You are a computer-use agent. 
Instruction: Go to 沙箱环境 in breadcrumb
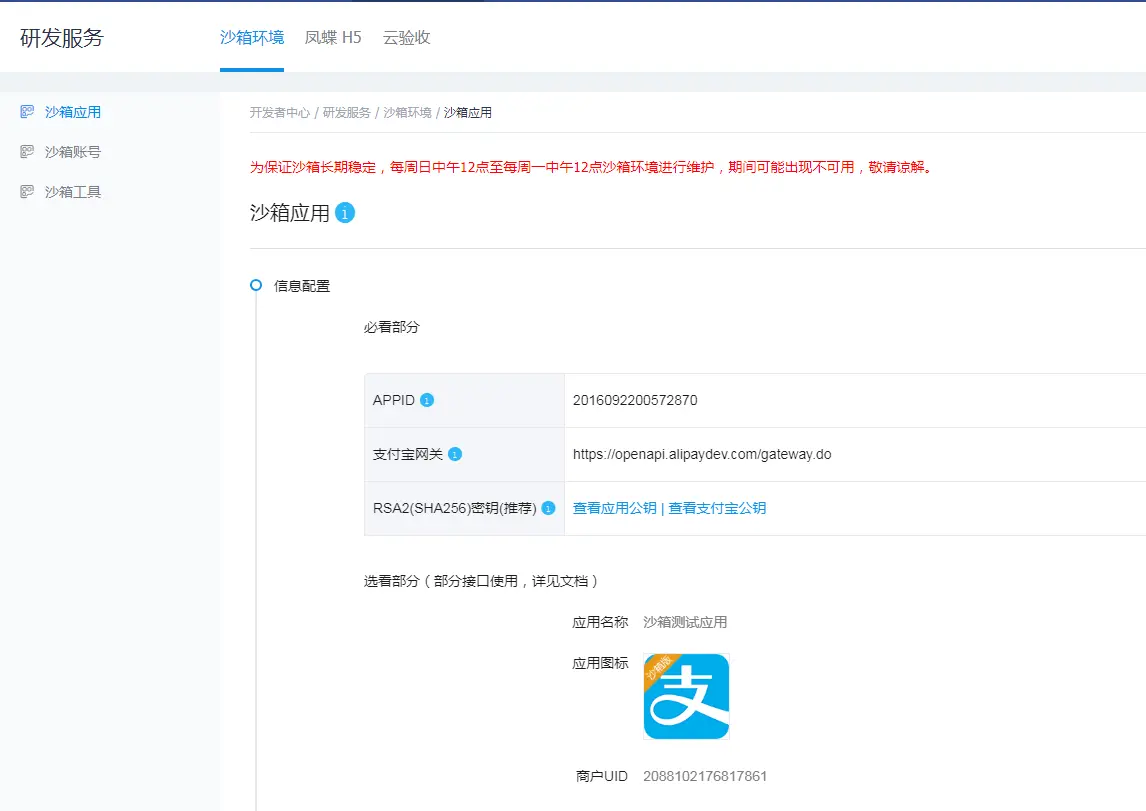(408, 113)
